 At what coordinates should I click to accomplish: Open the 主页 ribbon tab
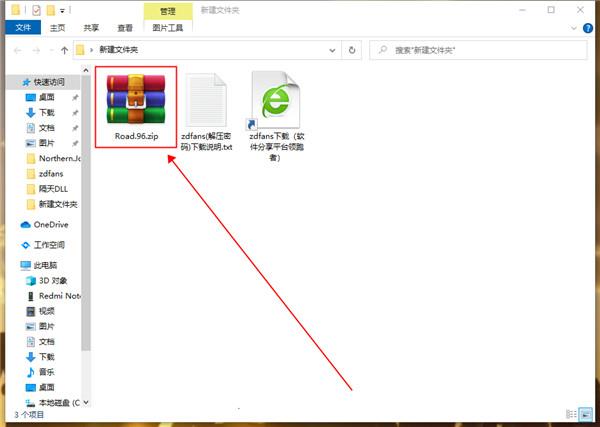57,28
